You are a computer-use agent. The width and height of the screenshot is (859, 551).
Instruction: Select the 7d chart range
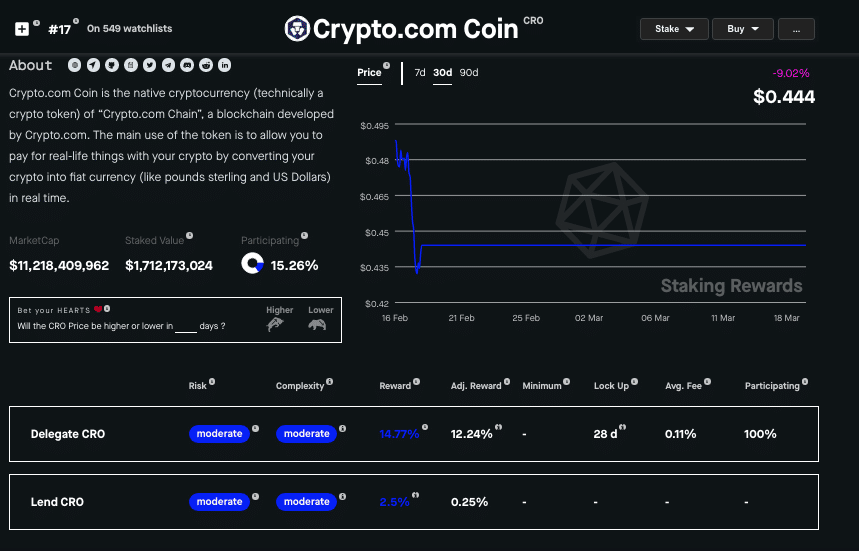click(x=420, y=73)
